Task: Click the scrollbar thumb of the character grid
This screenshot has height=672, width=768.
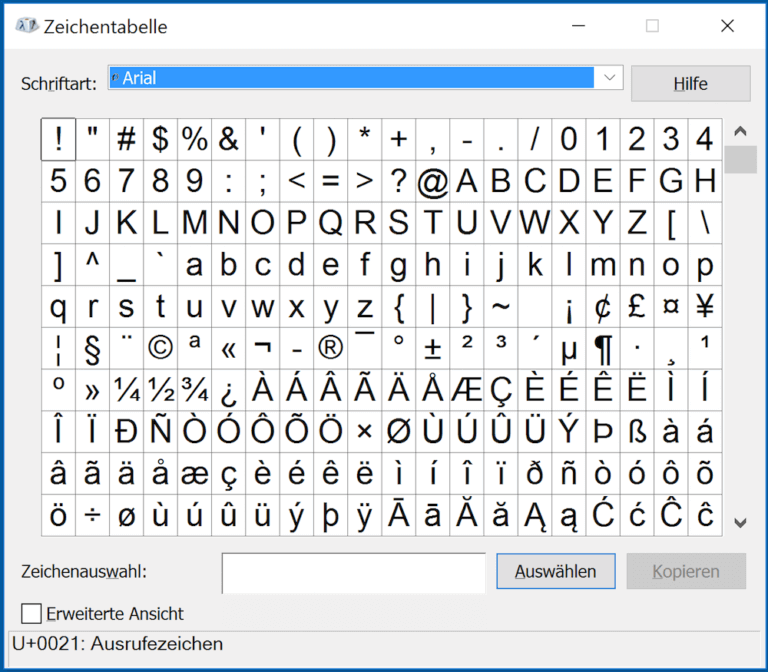Action: coord(740,159)
